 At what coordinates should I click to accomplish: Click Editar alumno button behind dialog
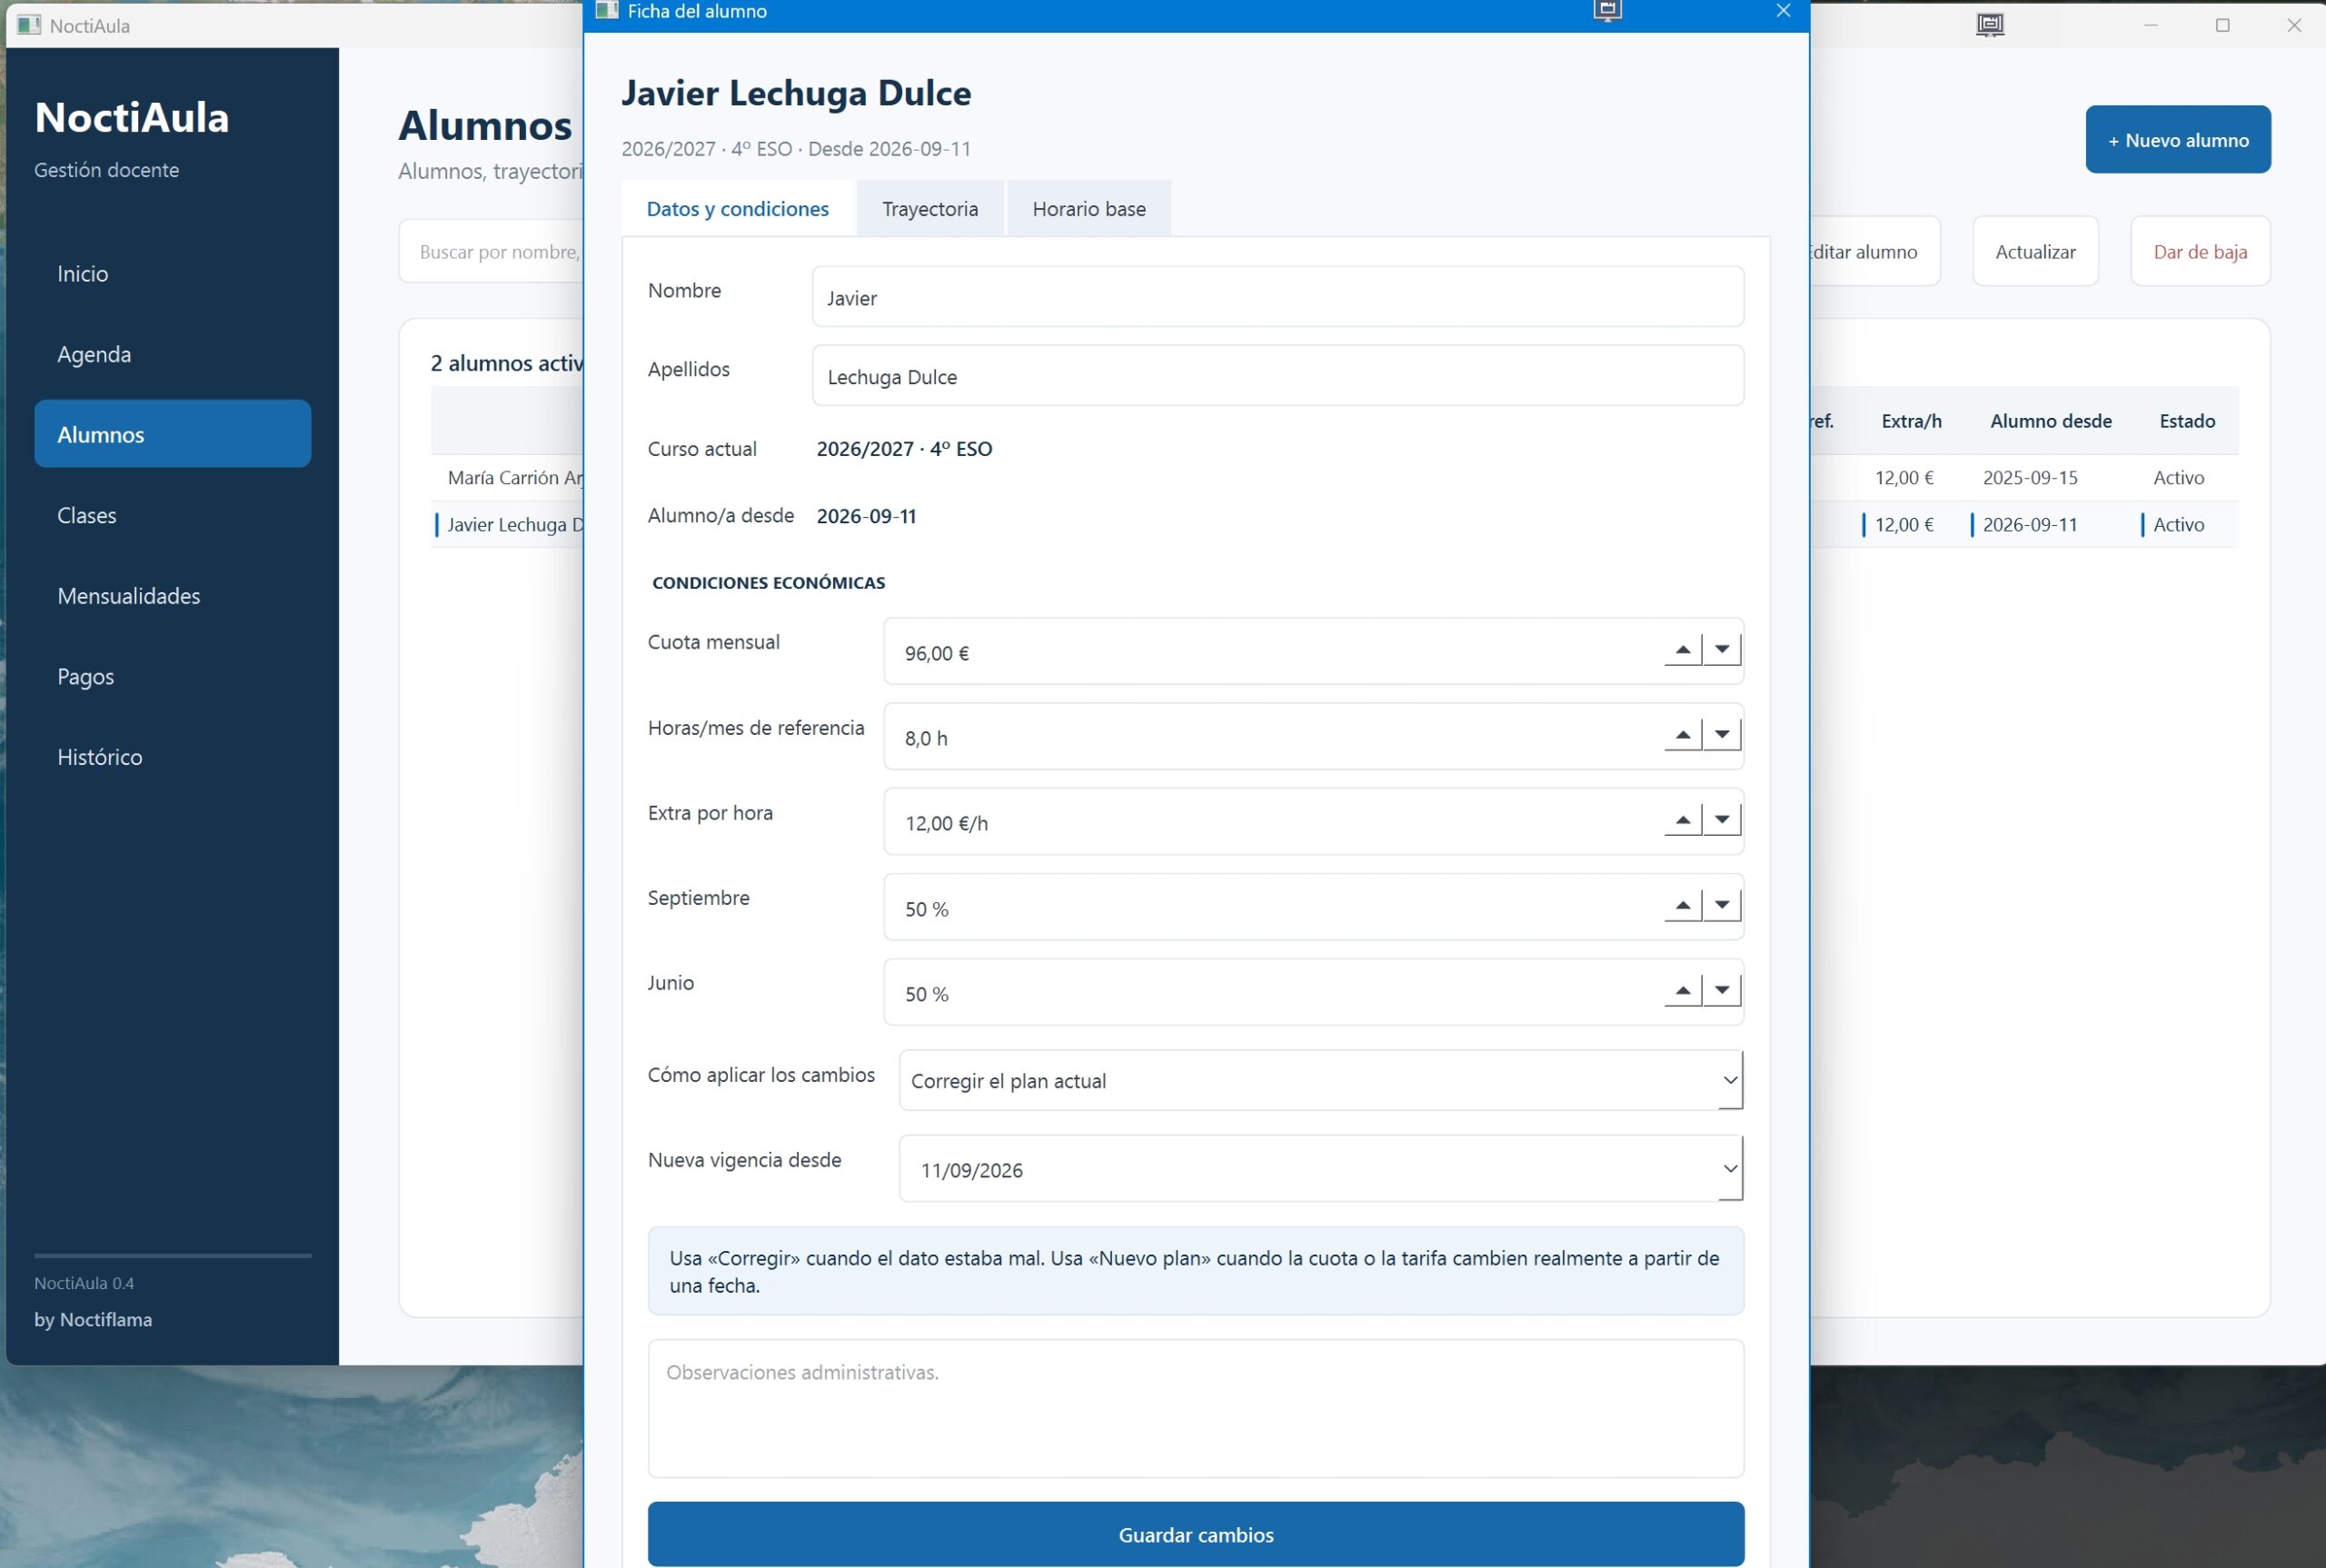[1875, 252]
